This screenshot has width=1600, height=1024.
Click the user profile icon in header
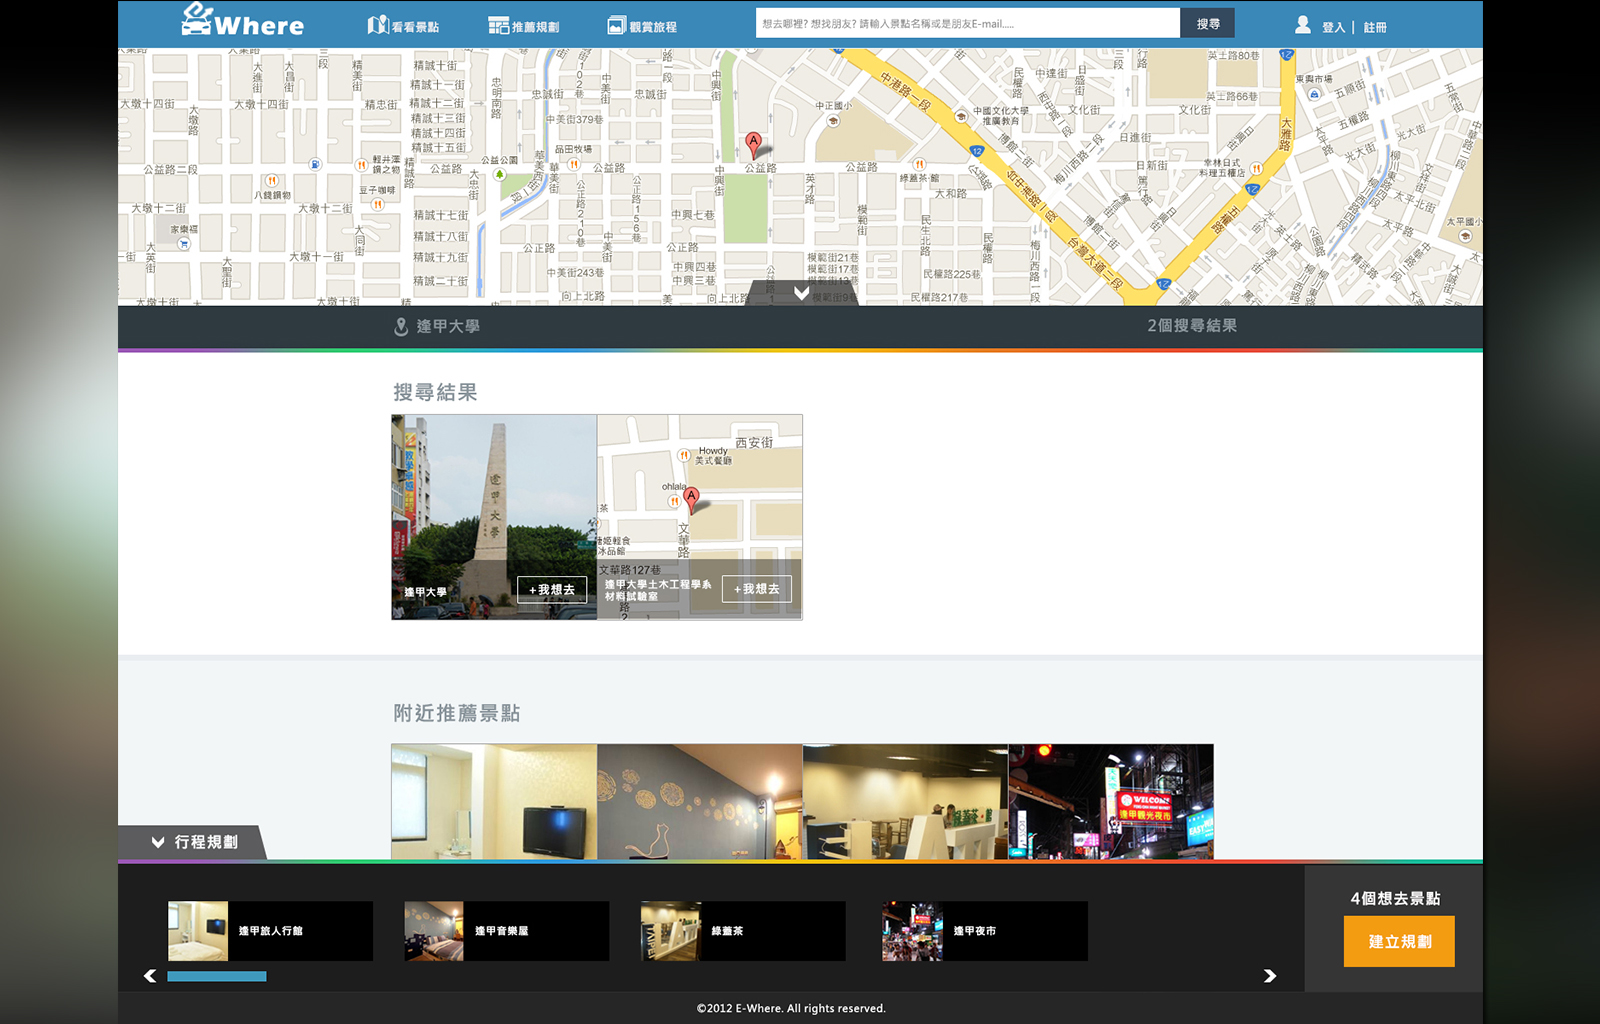pyautogui.click(x=1302, y=25)
